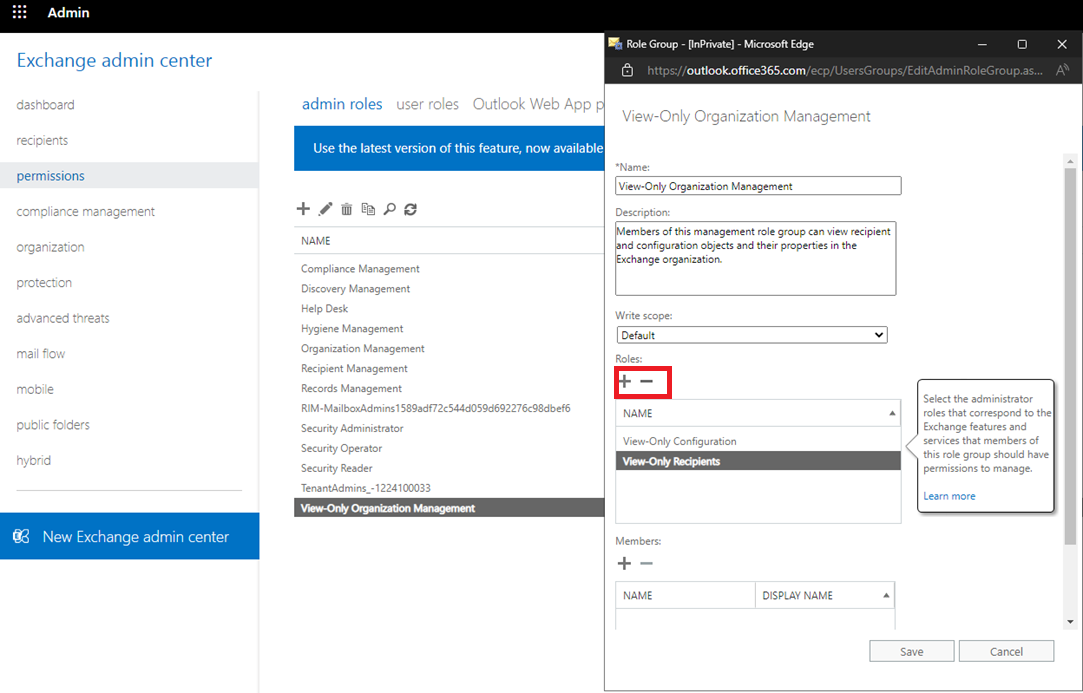
Task: Click the copy role group icon
Action: (x=368, y=209)
